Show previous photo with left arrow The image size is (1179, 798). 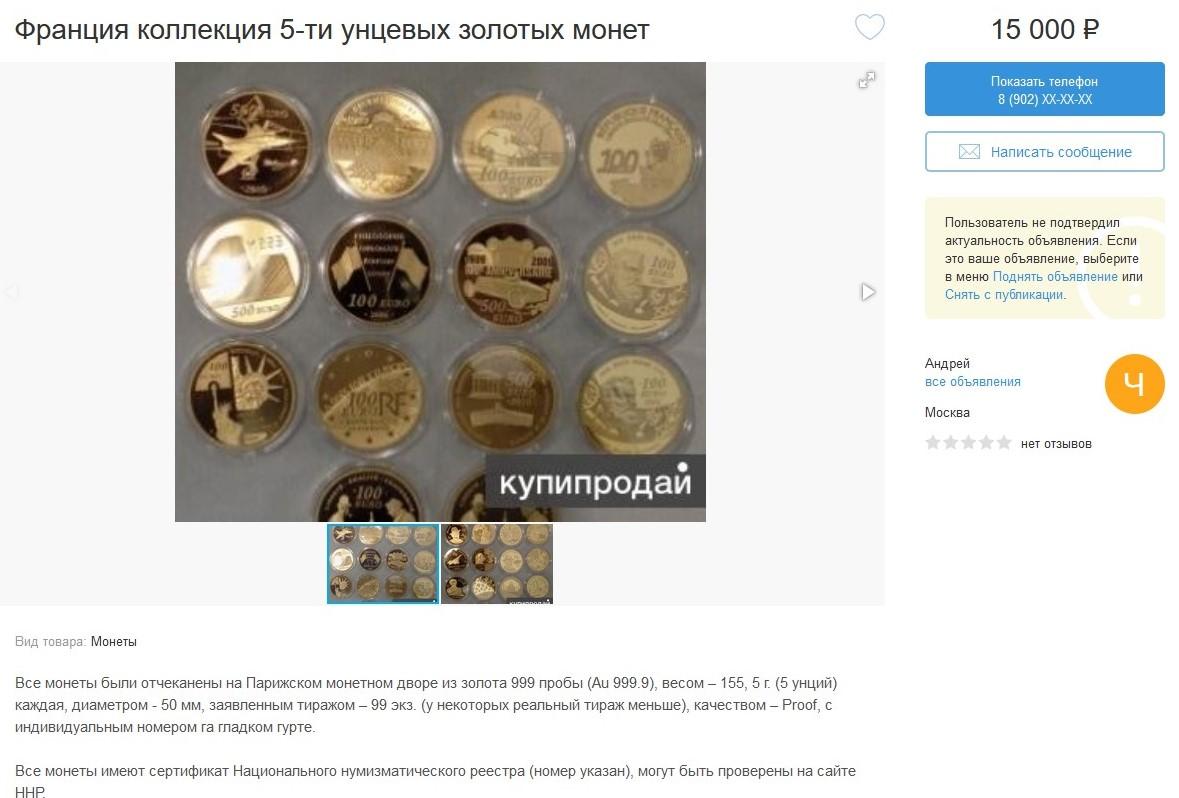11,292
